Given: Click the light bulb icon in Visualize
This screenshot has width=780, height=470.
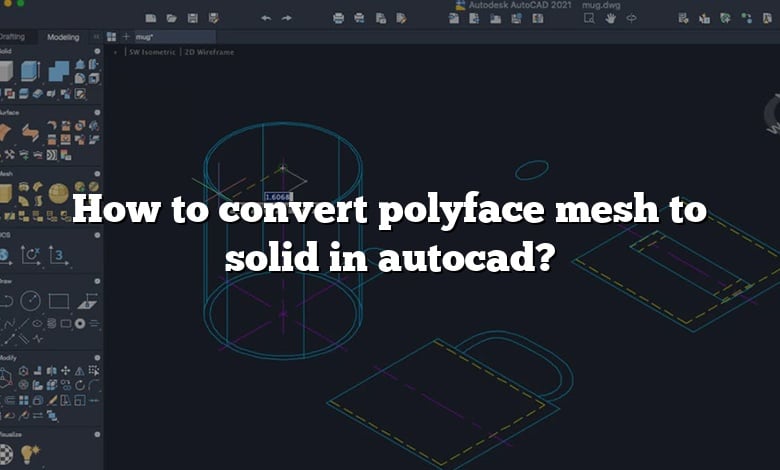Looking at the screenshot, I should click(x=30, y=454).
